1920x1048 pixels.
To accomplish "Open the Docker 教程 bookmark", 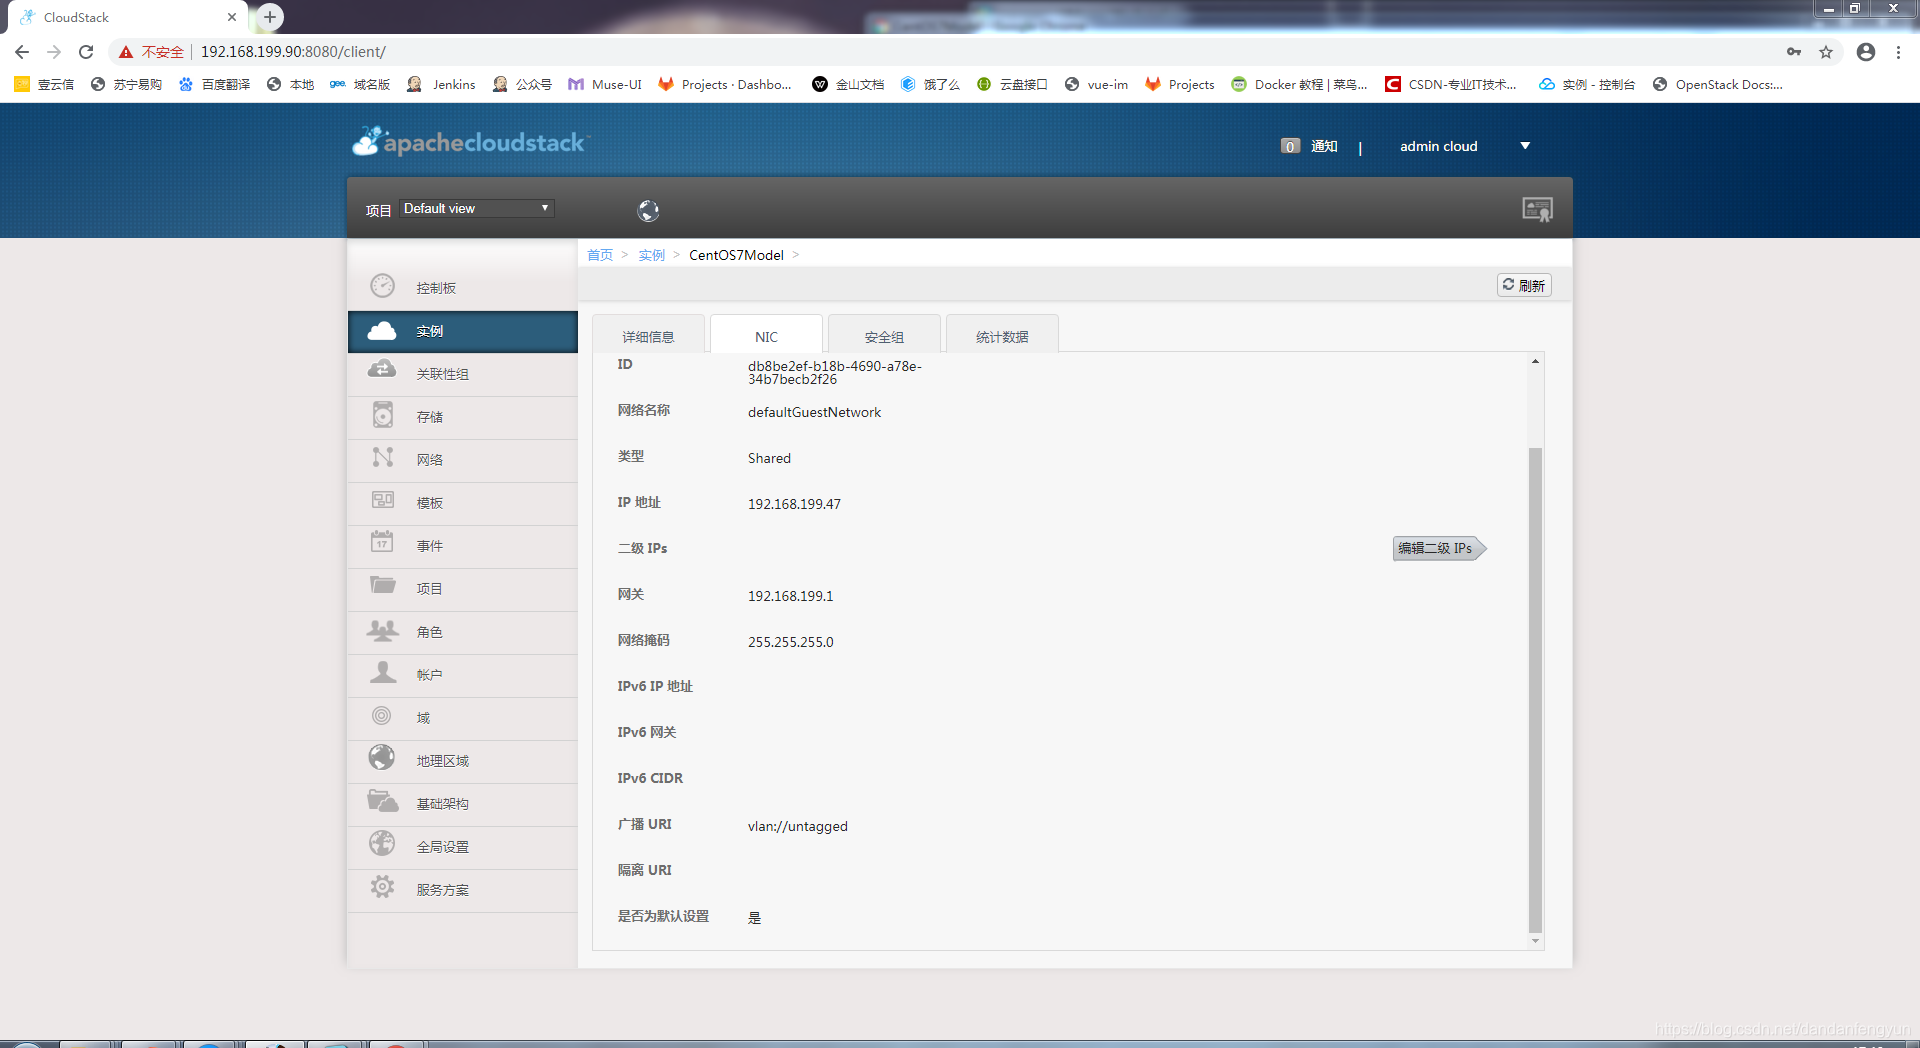I will (x=1299, y=84).
